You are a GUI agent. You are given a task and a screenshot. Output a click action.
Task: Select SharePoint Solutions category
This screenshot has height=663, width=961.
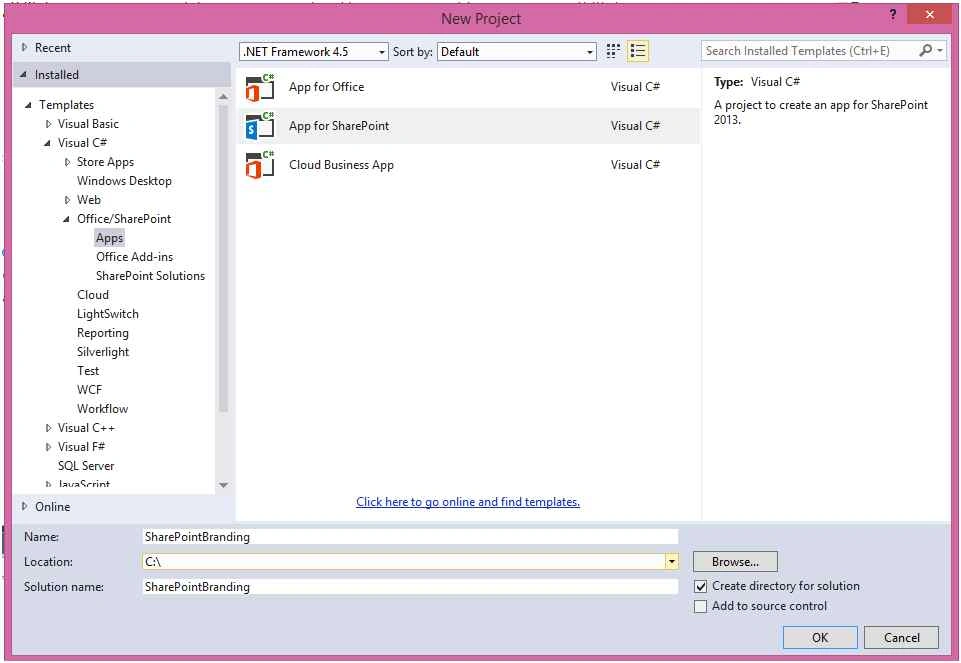coord(150,276)
